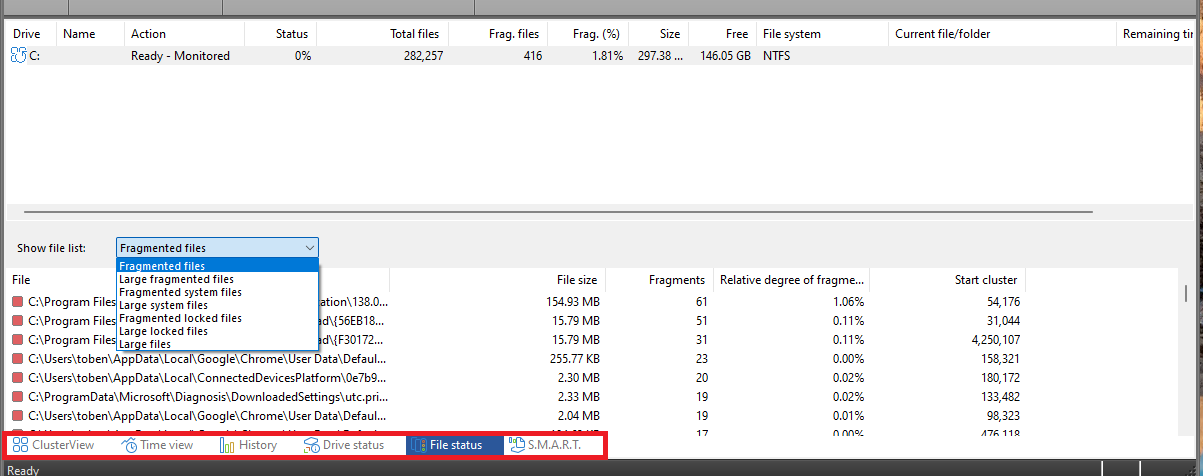This screenshot has height=476, width=1203.
Task: Click the 1.81% fragmentation value
Action: 606,56
